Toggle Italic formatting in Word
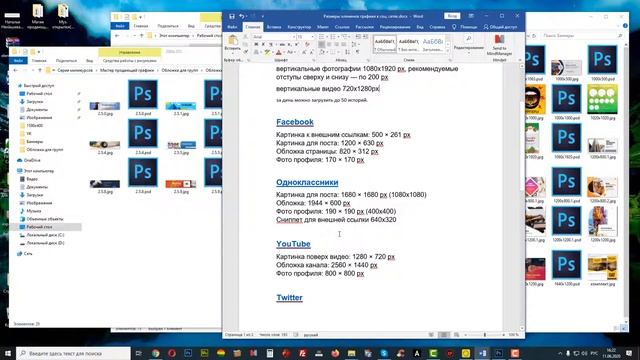 pyautogui.click(x=263, y=44)
